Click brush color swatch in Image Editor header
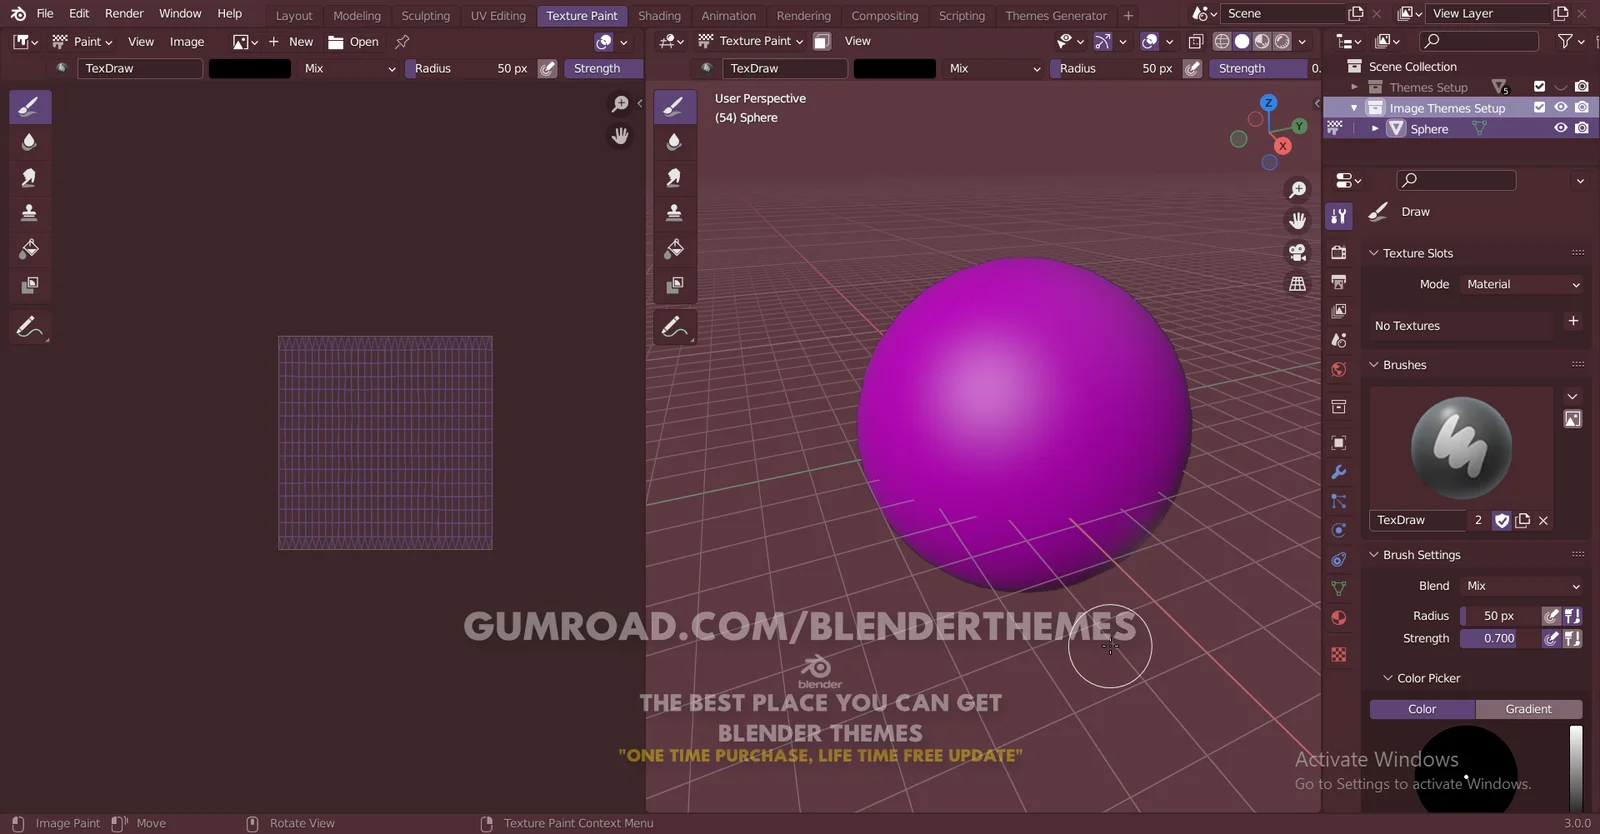 (250, 68)
